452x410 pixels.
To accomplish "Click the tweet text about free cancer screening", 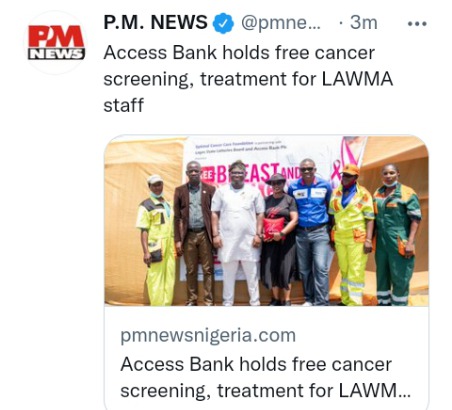I will point(248,79).
